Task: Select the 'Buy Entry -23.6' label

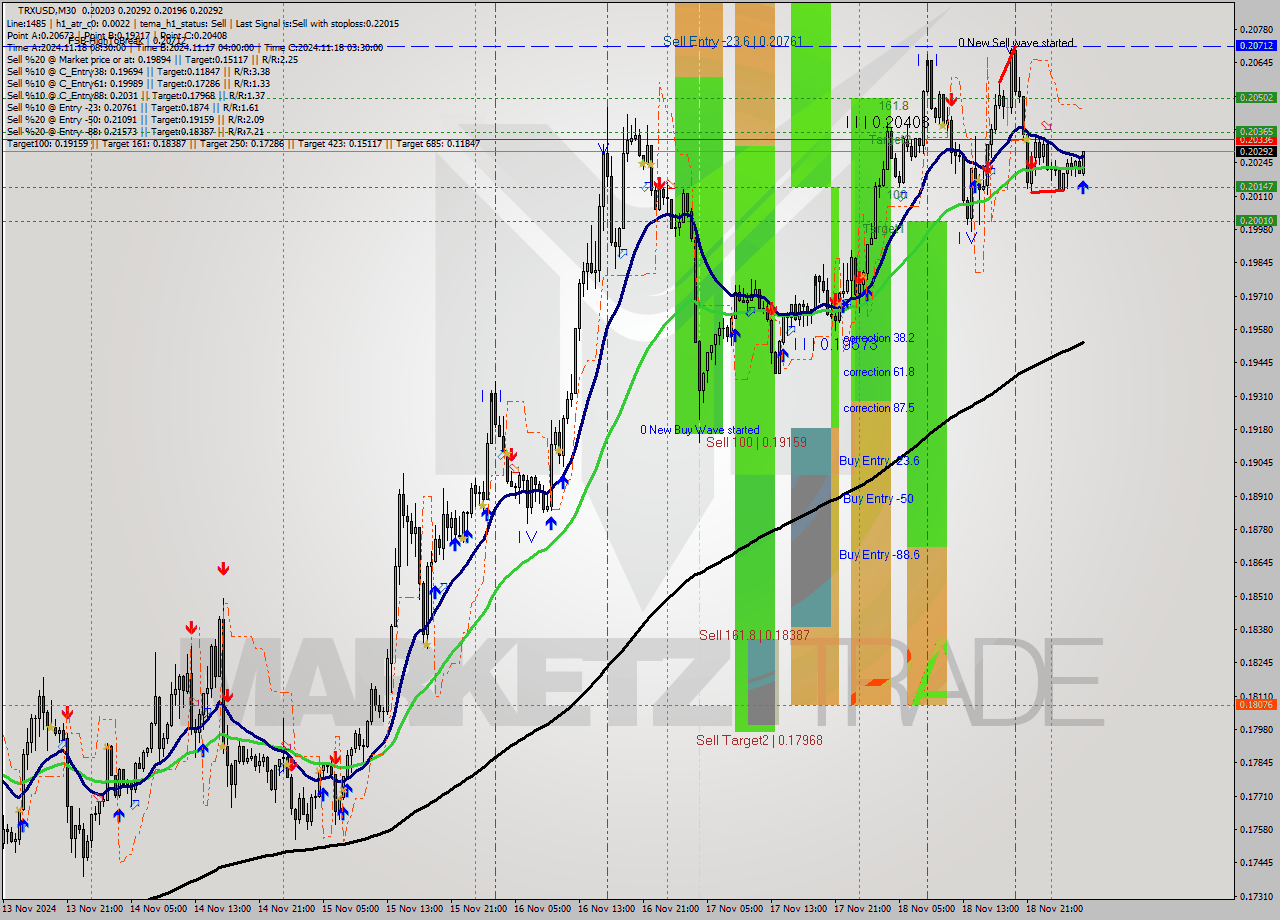Action: pos(879,461)
